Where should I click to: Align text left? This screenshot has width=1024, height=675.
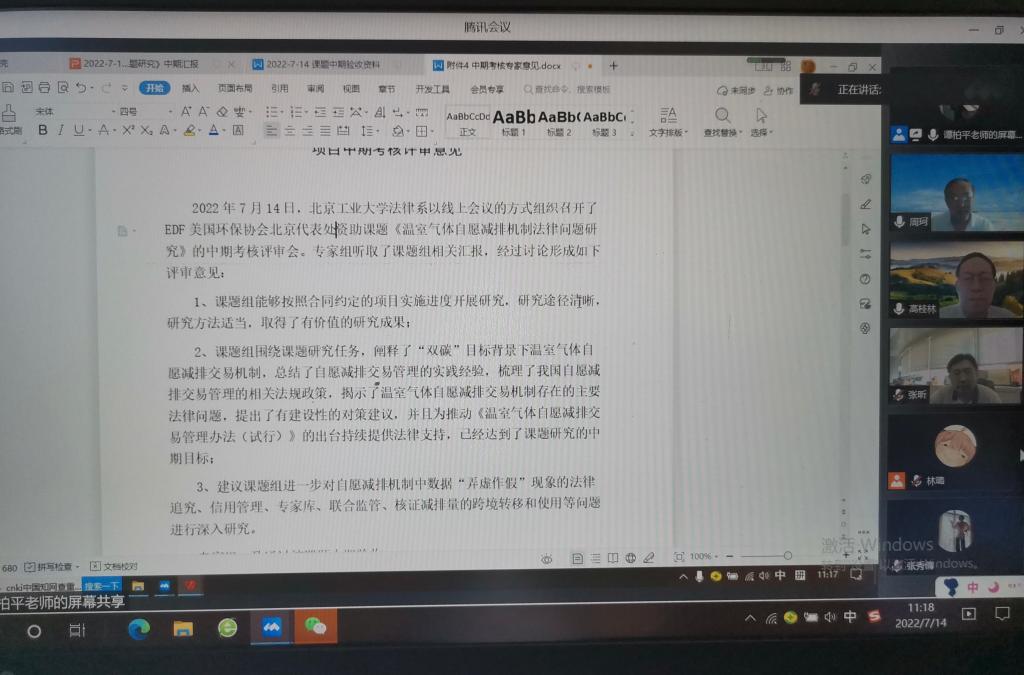pyautogui.click(x=271, y=131)
